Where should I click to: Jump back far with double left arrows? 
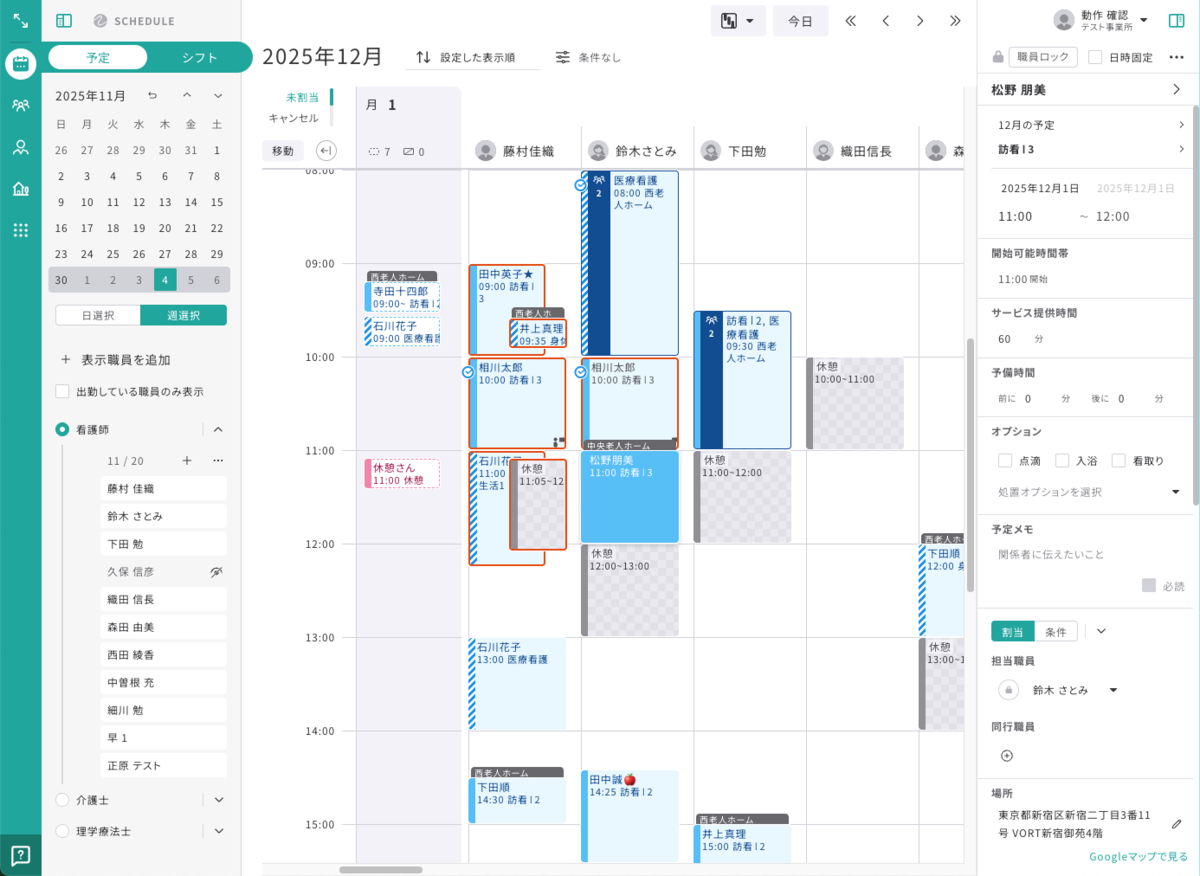click(x=851, y=20)
